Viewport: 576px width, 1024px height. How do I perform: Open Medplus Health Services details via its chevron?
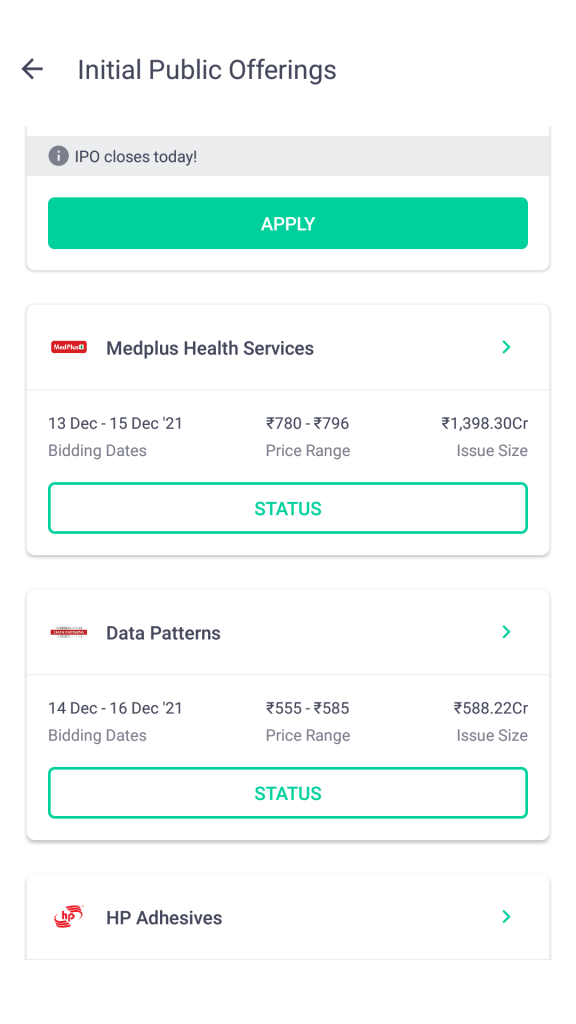(506, 347)
